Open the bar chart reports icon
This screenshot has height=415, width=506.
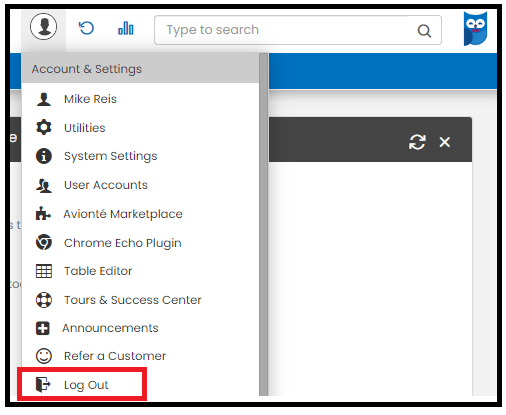[126, 28]
